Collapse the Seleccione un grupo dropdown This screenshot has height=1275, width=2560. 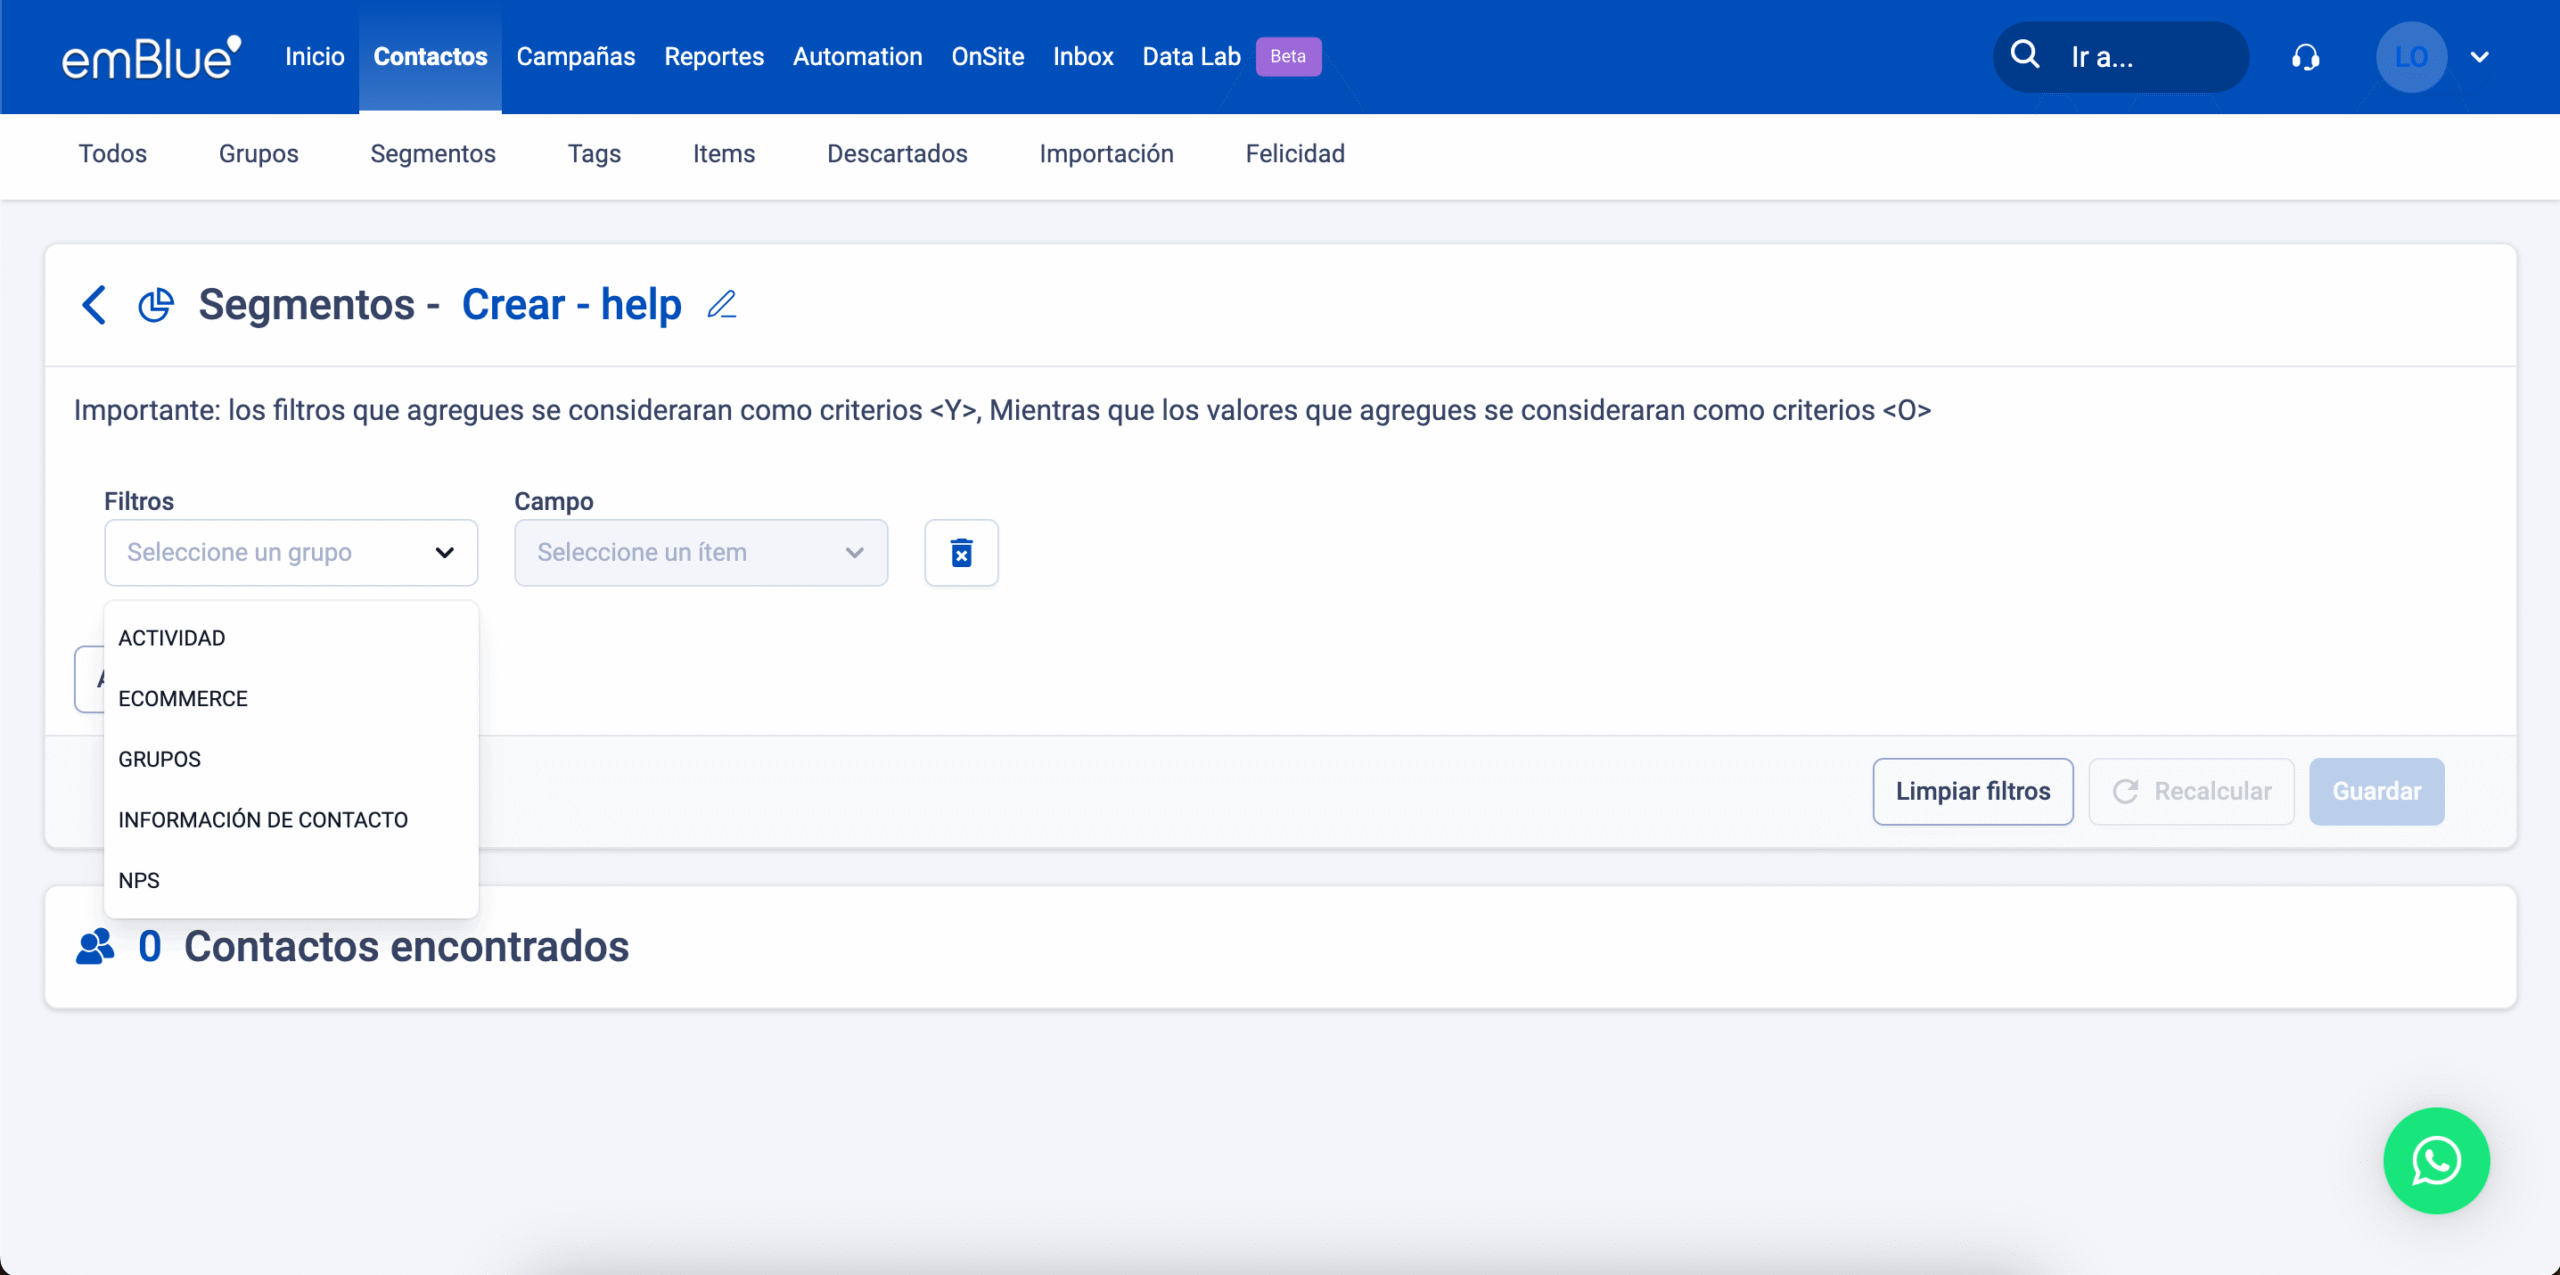444,553
